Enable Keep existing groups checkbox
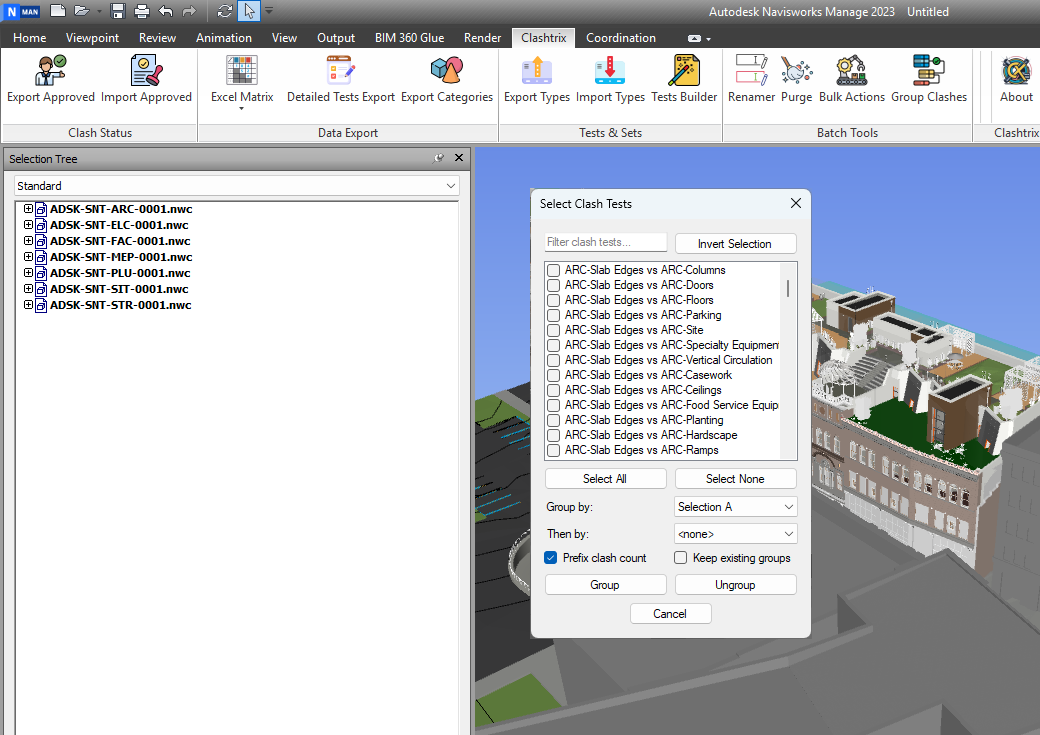Viewport: 1040px width, 735px height. pos(681,558)
